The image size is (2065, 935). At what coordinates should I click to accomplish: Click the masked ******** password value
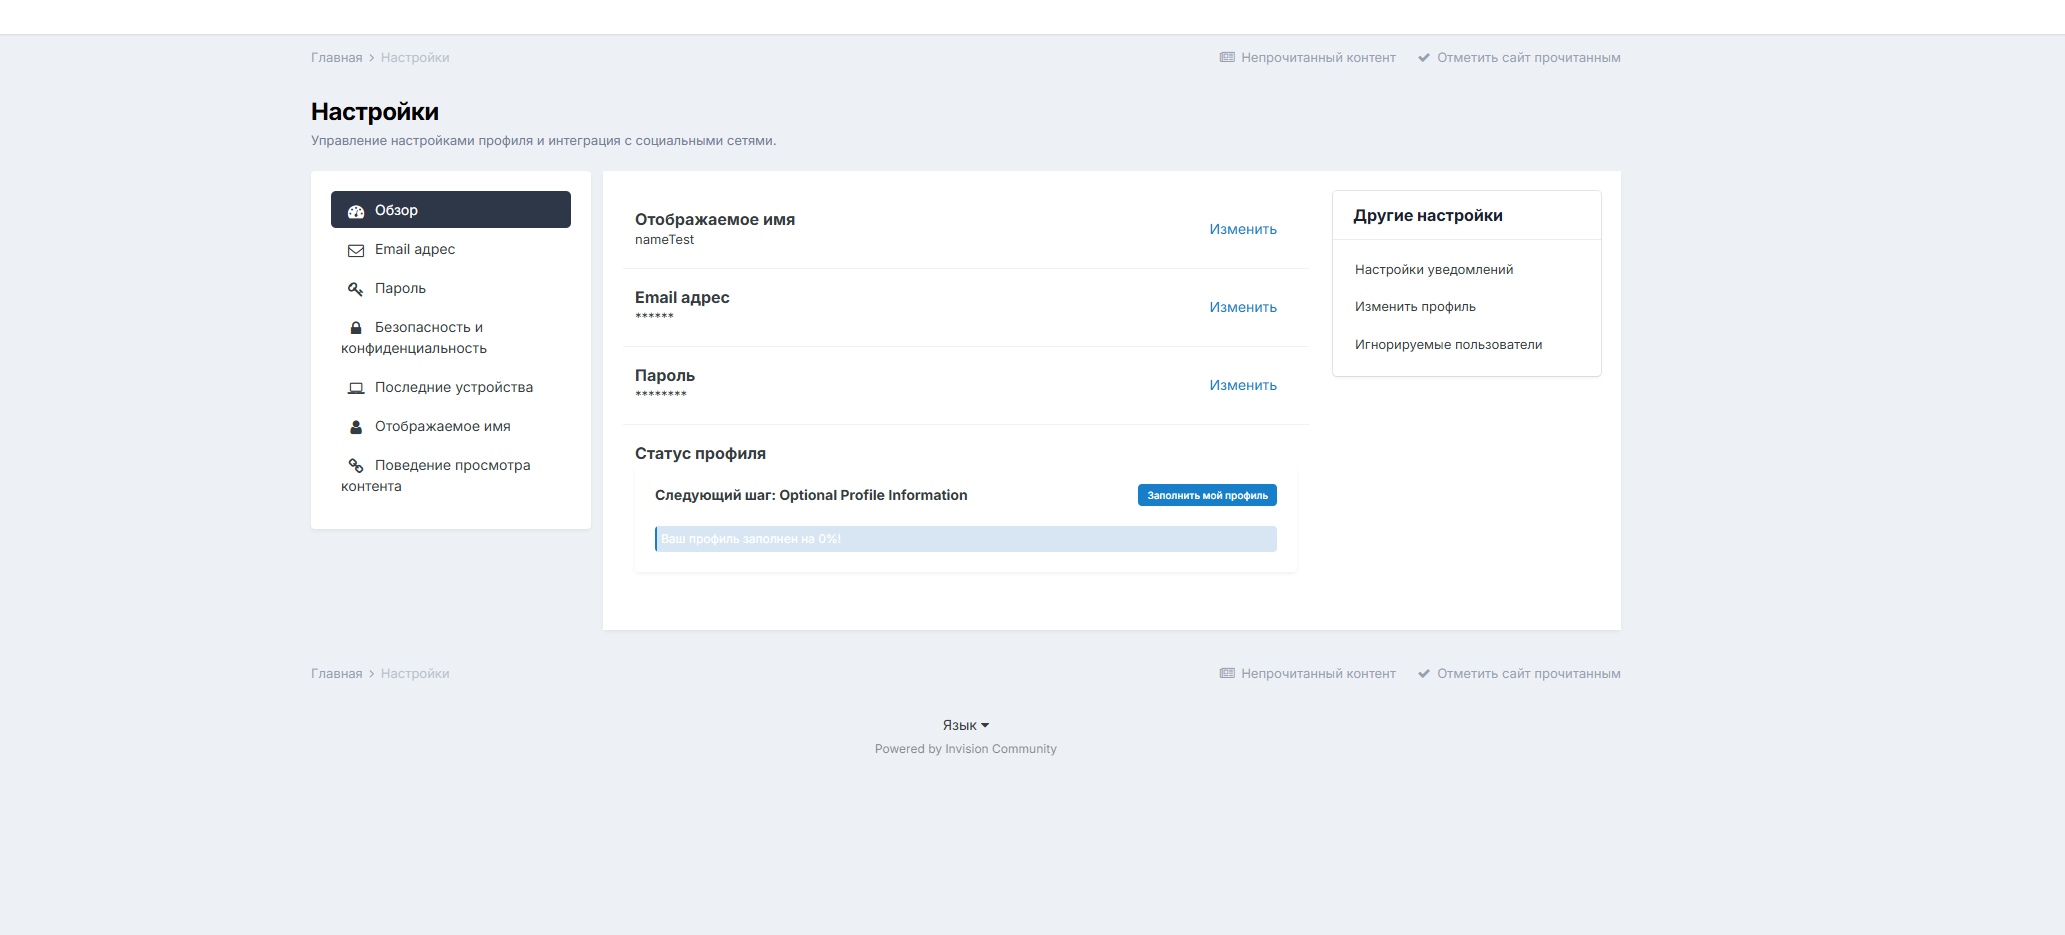click(x=661, y=395)
